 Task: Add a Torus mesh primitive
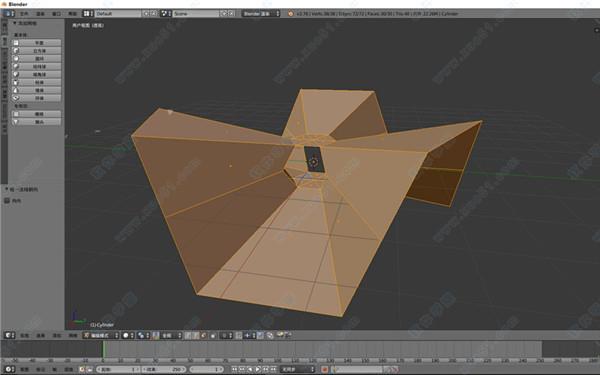click(36, 98)
